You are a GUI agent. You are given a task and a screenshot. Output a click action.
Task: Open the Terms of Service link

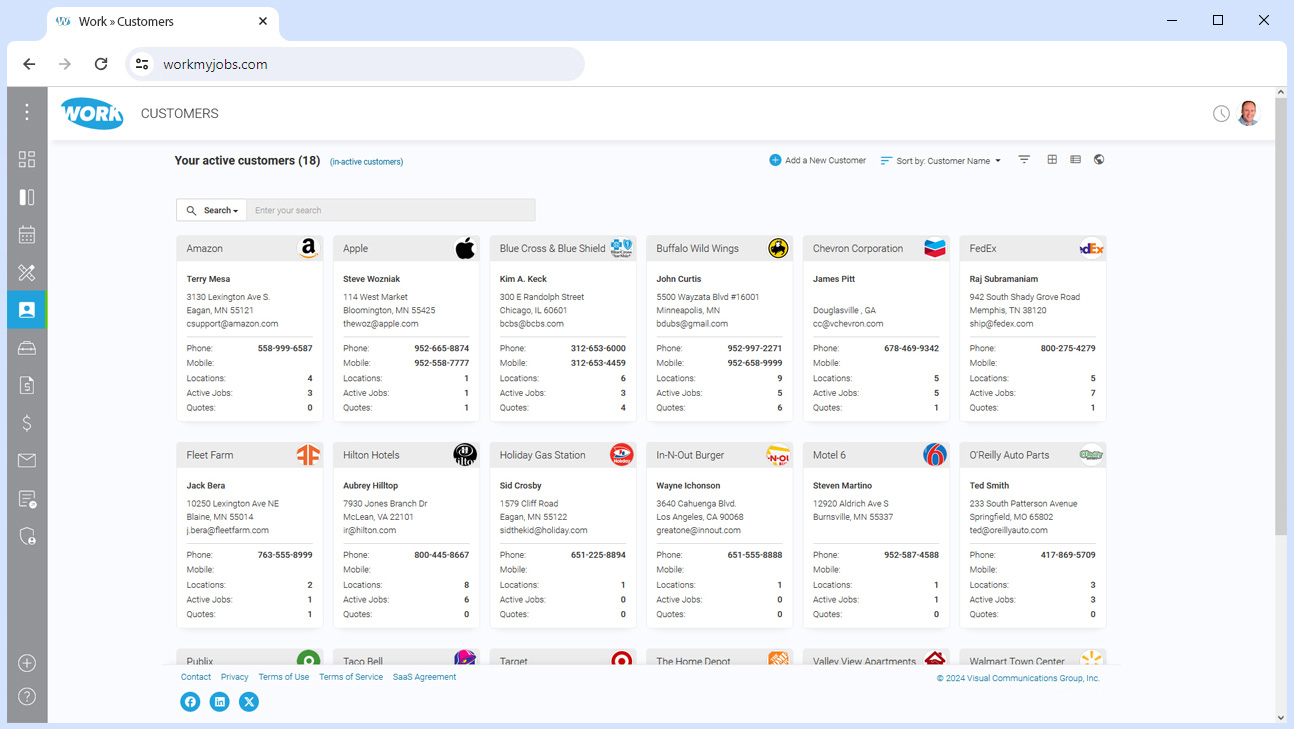351,677
